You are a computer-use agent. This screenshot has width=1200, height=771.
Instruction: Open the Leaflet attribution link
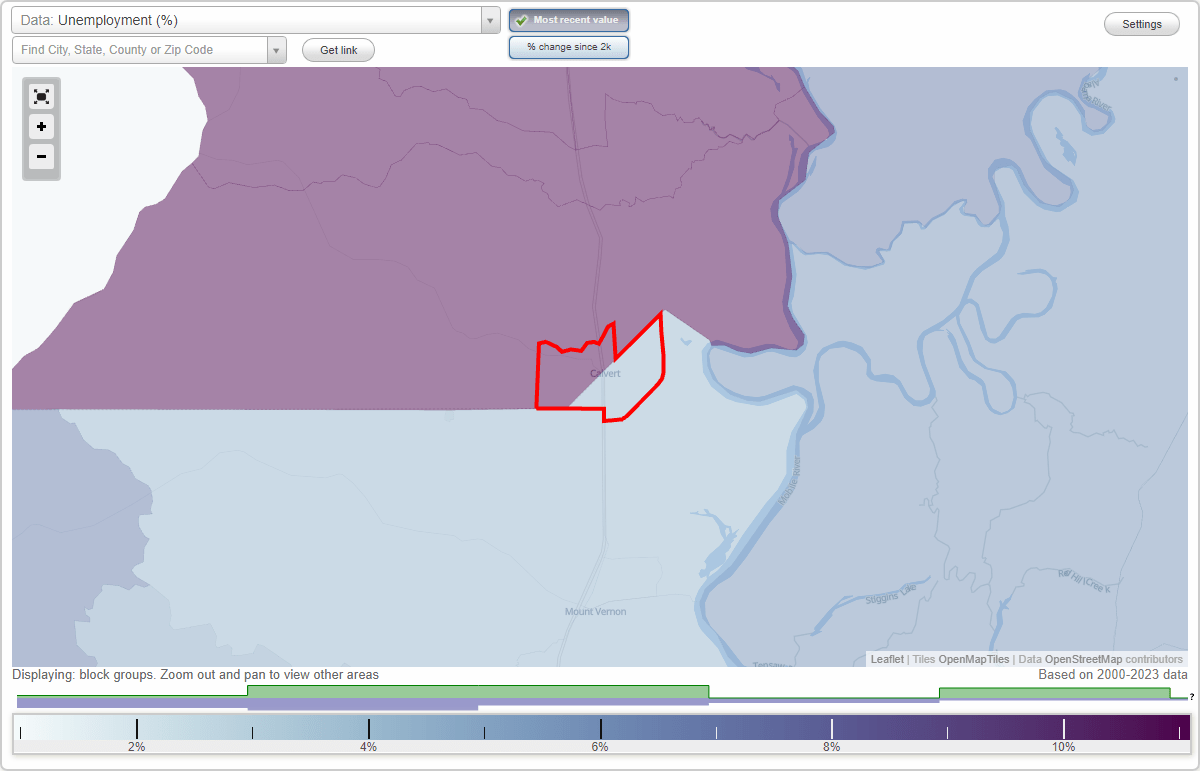point(886,659)
